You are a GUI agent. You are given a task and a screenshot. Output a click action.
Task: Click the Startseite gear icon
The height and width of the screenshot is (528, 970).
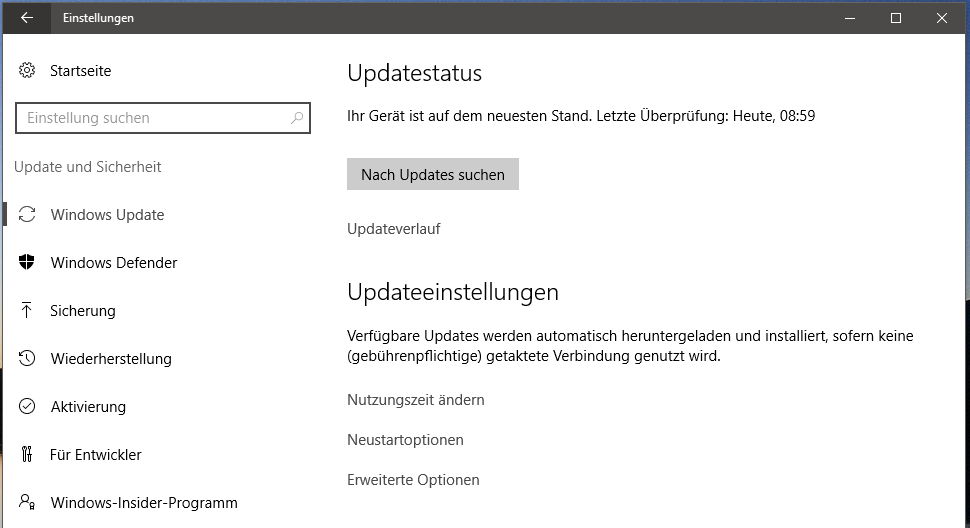click(27, 70)
